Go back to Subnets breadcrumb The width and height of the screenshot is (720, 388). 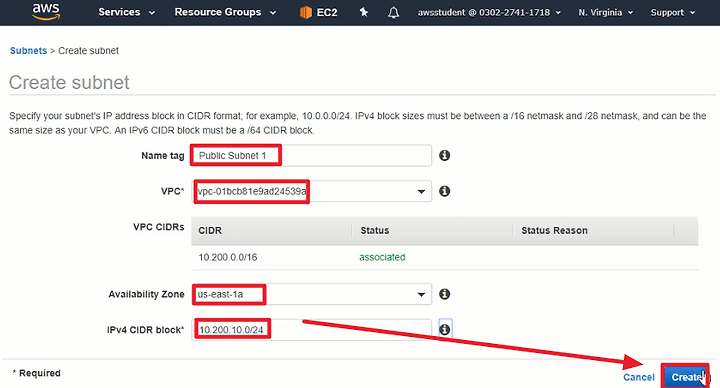28,51
